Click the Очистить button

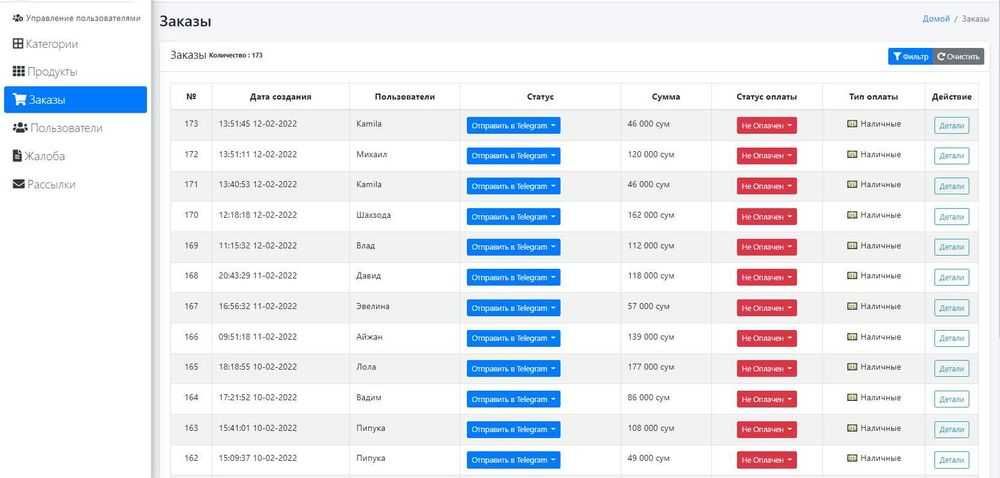pyautogui.click(x=958, y=57)
